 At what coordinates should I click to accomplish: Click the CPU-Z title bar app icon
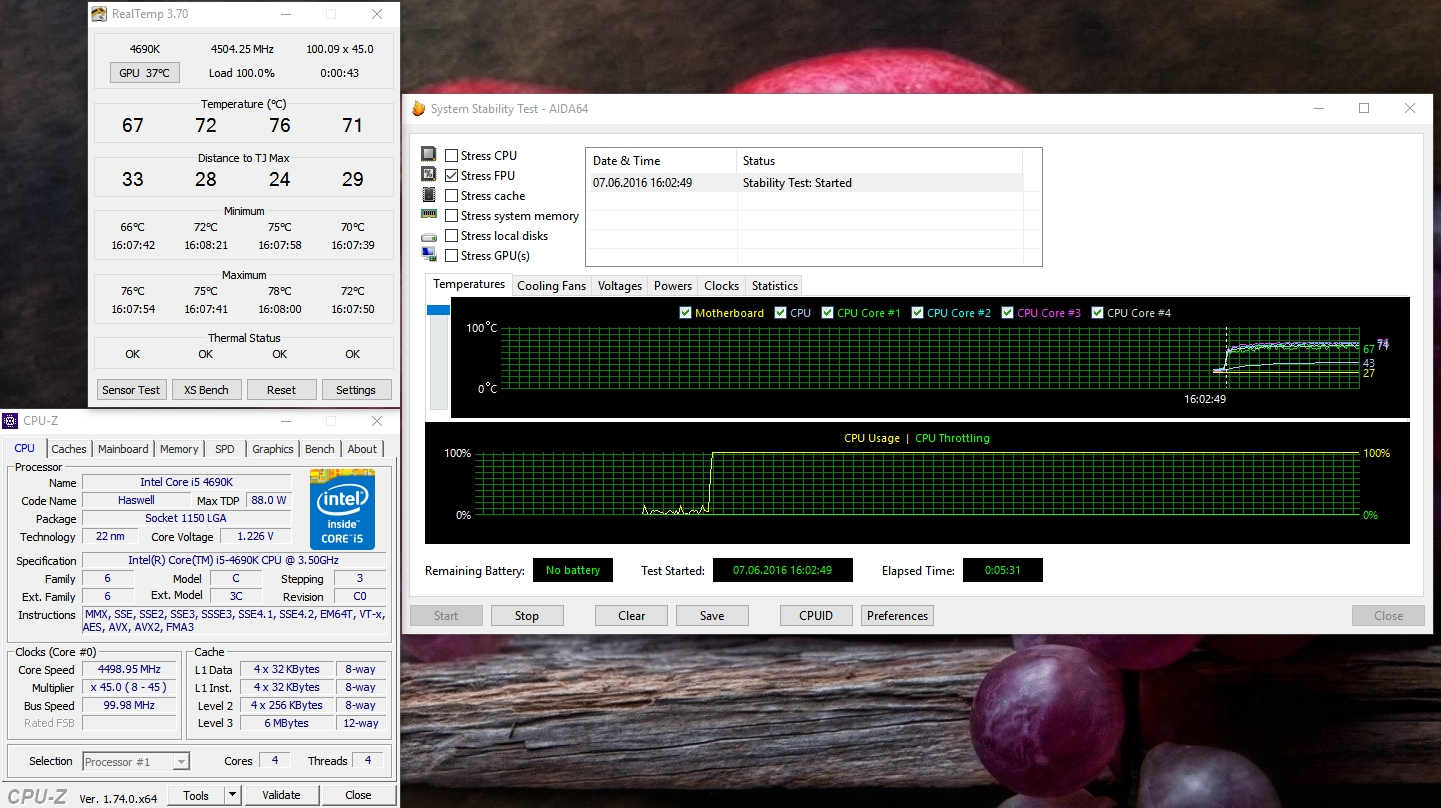pos(11,421)
